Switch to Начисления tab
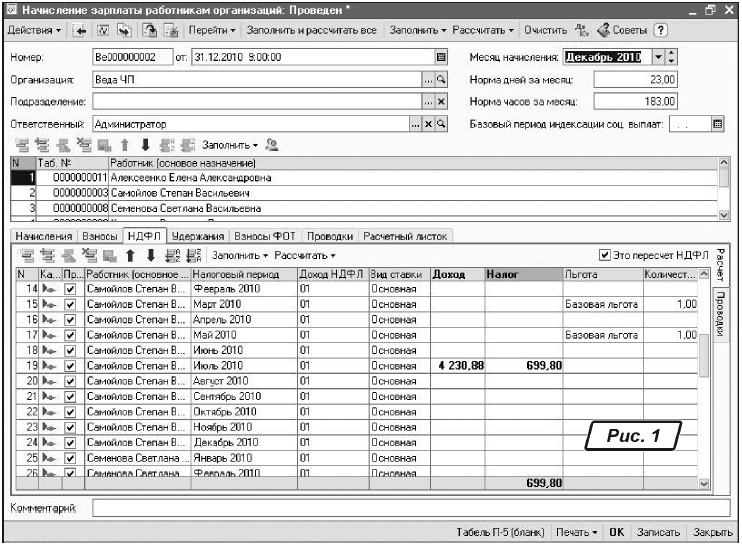The height and width of the screenshot is (546, 742). pos(42,236)
